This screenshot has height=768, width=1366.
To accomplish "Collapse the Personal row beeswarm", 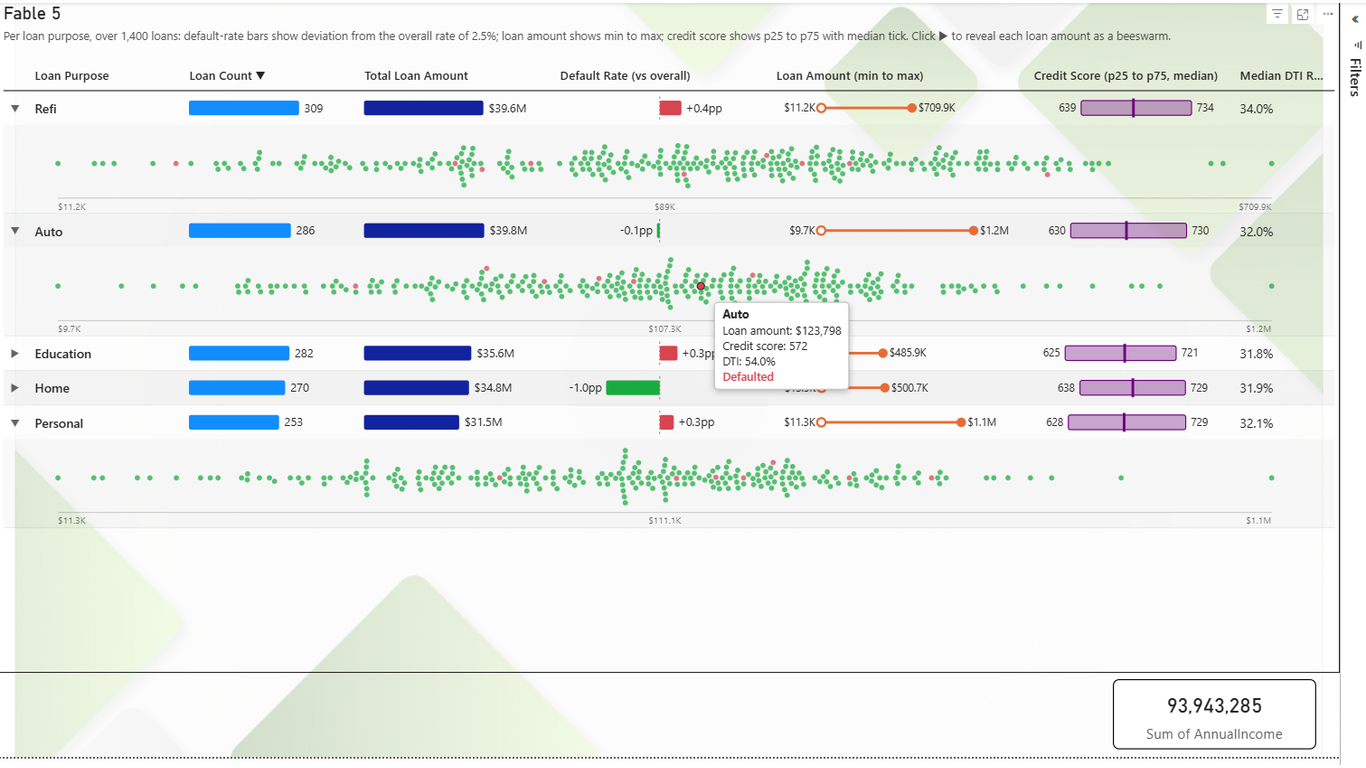I will pyautogui.click(x=15, y=423).
